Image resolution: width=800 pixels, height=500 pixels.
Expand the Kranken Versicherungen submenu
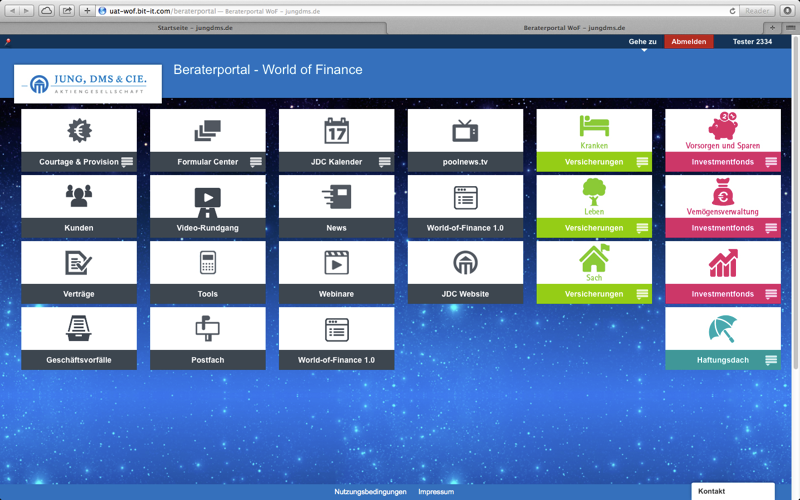642,162
